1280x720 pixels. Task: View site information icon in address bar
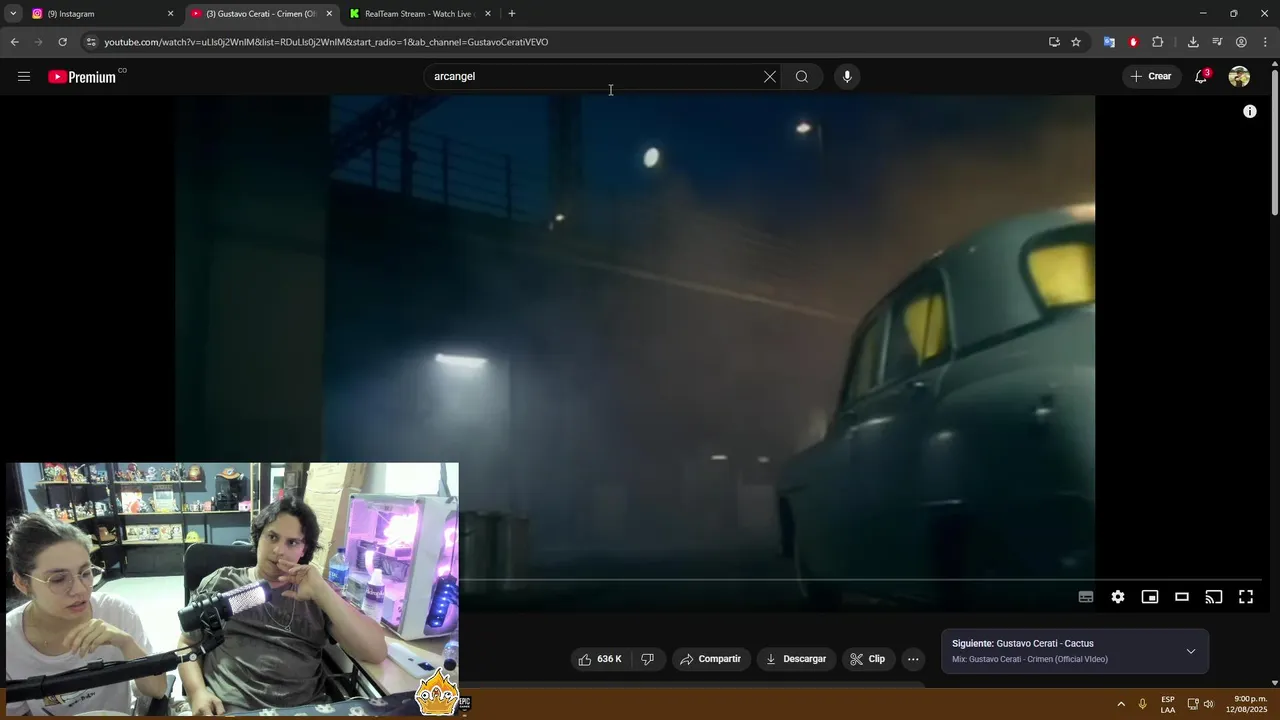tap(91, 42)
